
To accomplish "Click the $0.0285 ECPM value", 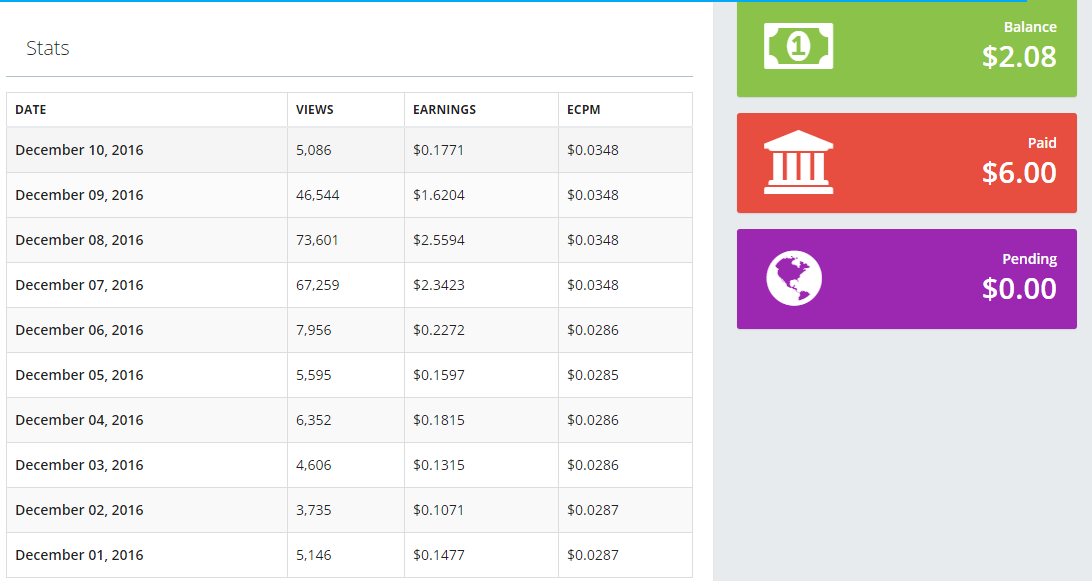I will (x=593, y=375).
